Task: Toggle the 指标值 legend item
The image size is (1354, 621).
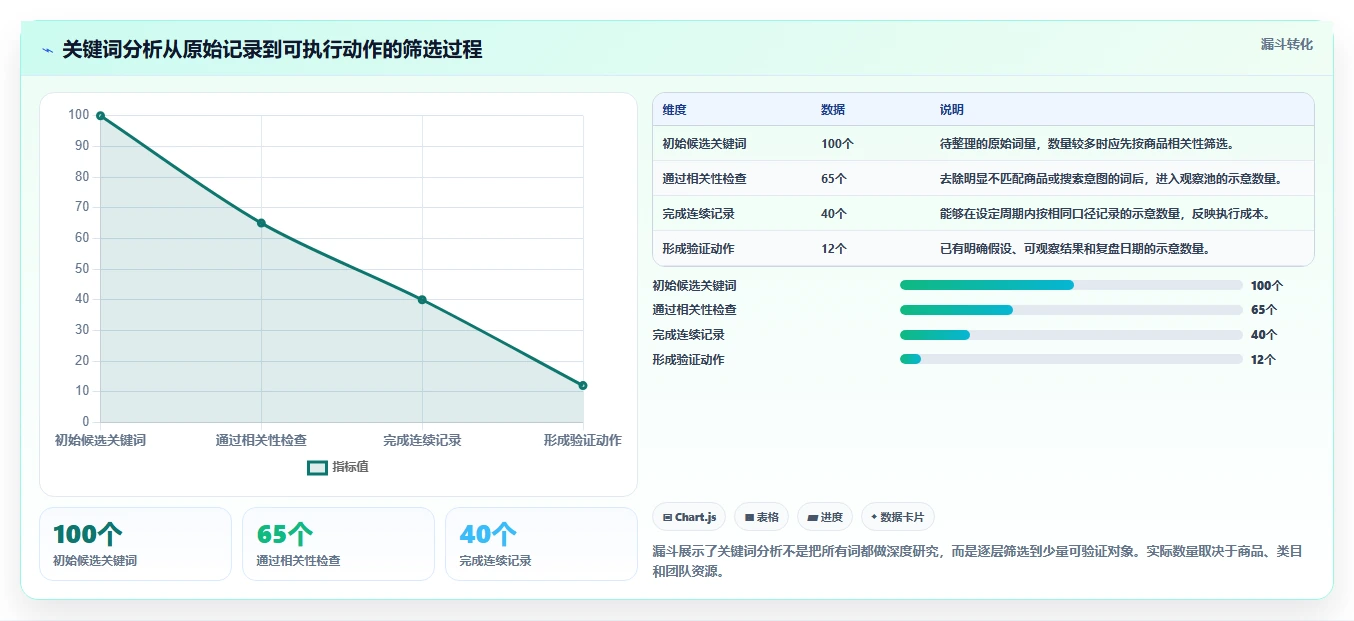Action: [338, 467]
